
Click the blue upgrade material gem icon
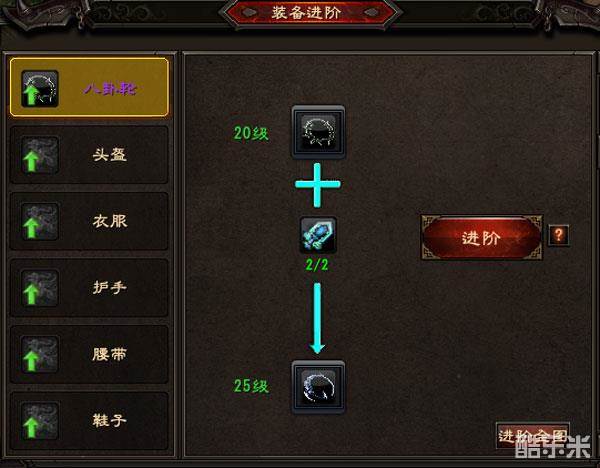(318, 235)
